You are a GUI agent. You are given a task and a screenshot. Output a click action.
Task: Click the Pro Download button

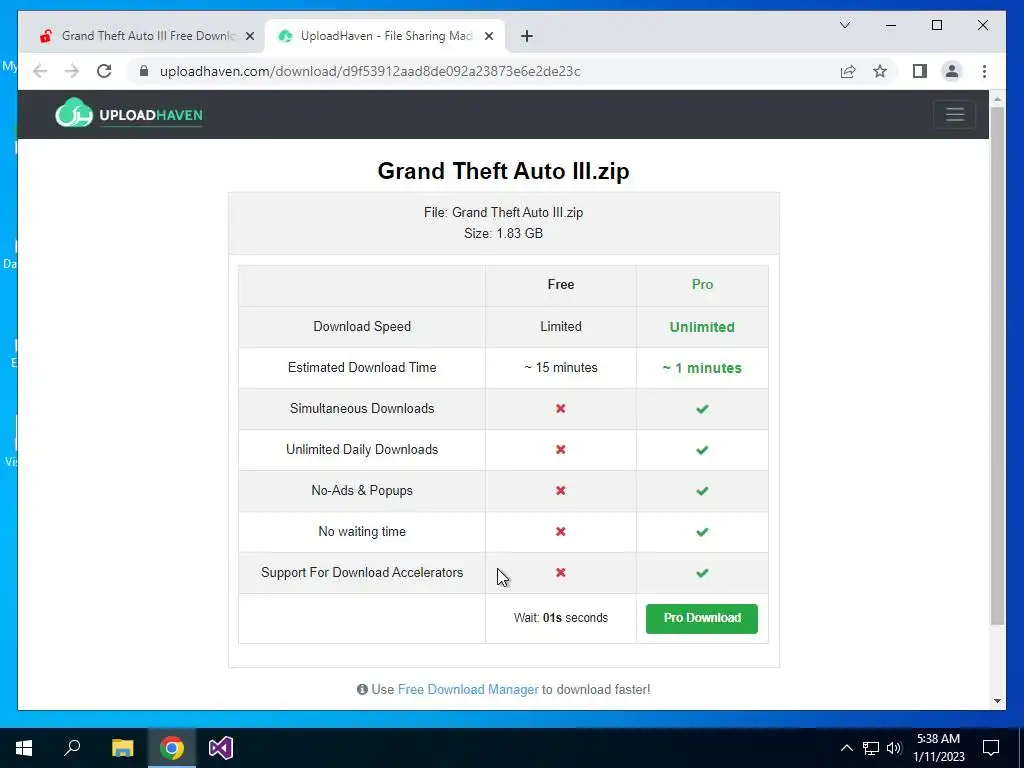701,618
